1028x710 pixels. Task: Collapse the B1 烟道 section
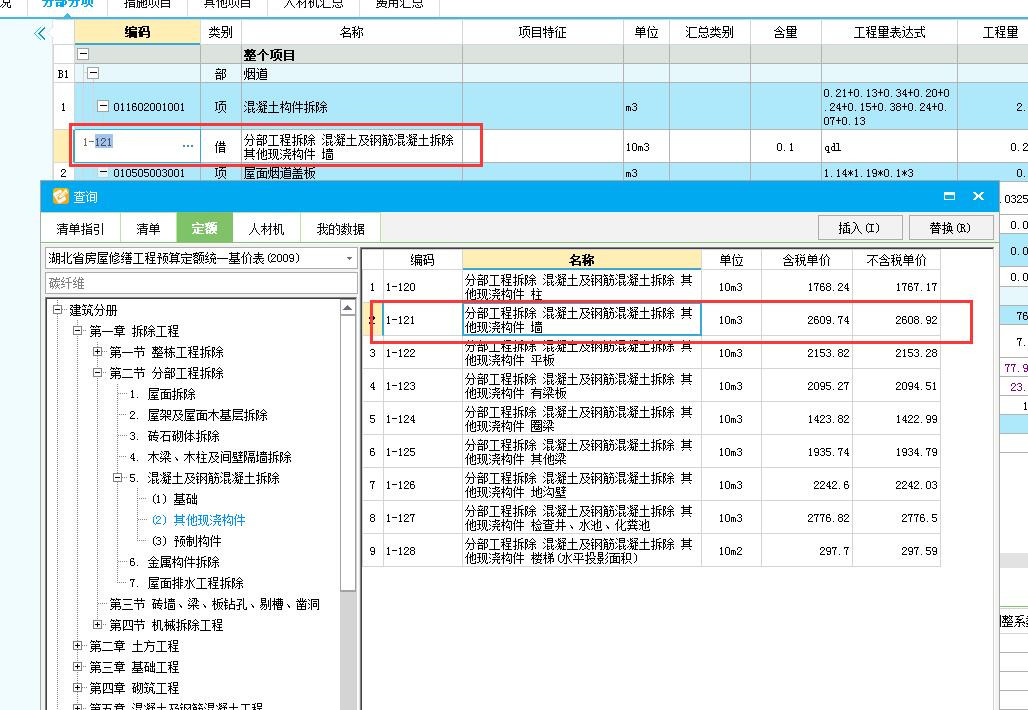click(x=93, y=73)
